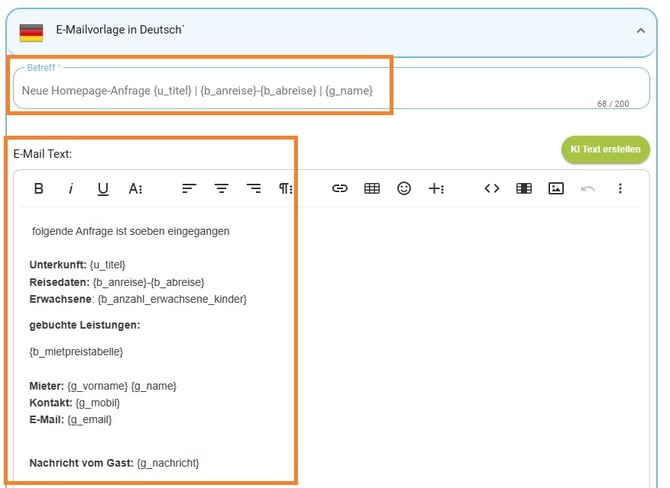Click the 68 / 200 character counter
Screen dimensions: 670x488
click(x=613, y=104)
